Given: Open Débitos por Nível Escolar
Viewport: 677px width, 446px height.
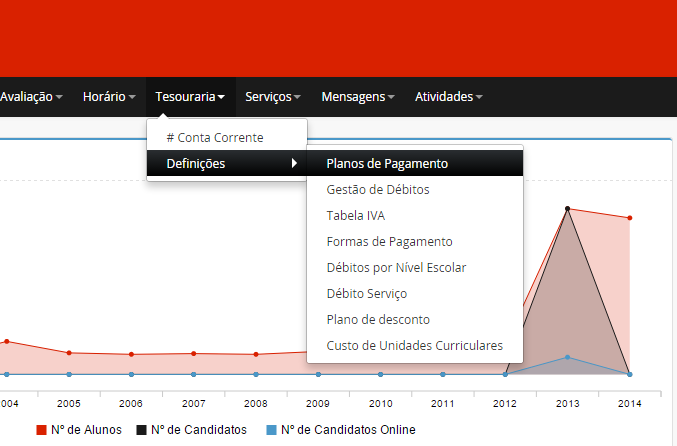Looking at the screenshot, I should pyautogui.click(x=396, y=268).
